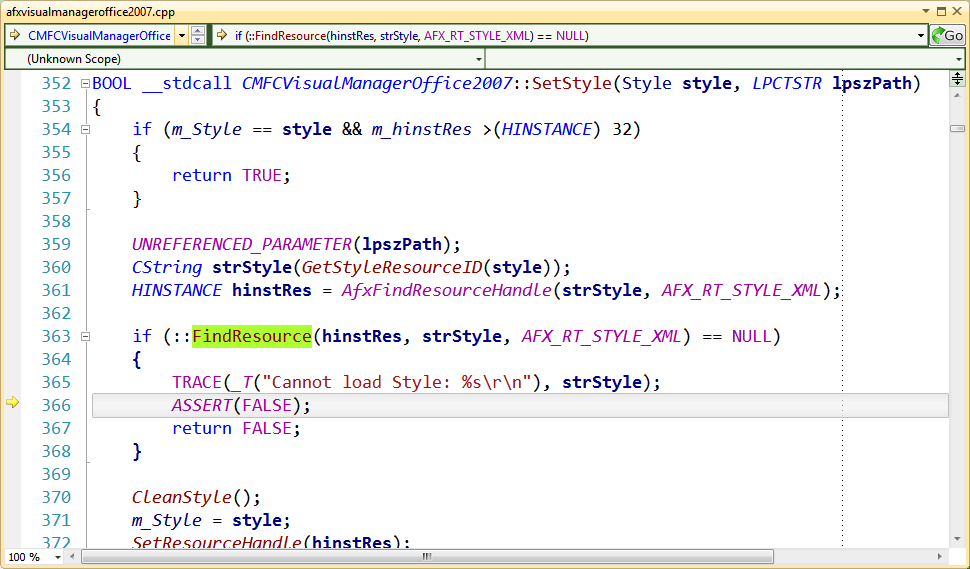Click the SetStyle function name on line 352
The height and width of the screenshot is (569, 970).
pyautogui.click(x=572, y=83)
